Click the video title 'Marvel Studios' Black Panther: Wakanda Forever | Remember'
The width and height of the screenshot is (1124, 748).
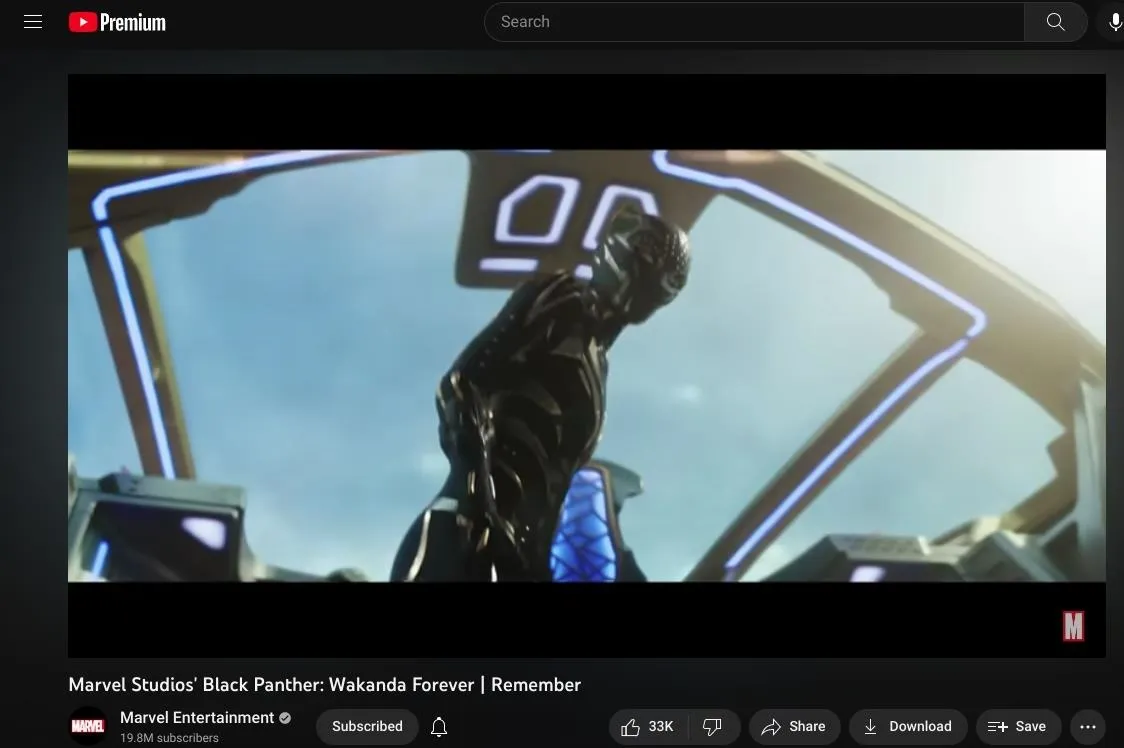(x=325, y=685)
